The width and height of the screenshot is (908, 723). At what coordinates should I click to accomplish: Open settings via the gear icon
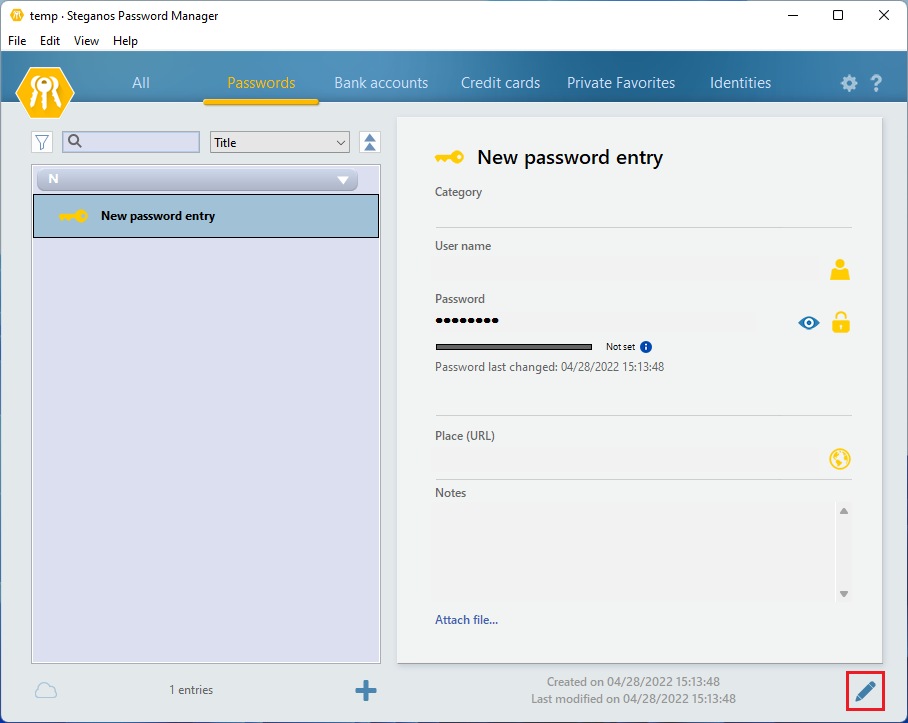click(x=849, y=84)
